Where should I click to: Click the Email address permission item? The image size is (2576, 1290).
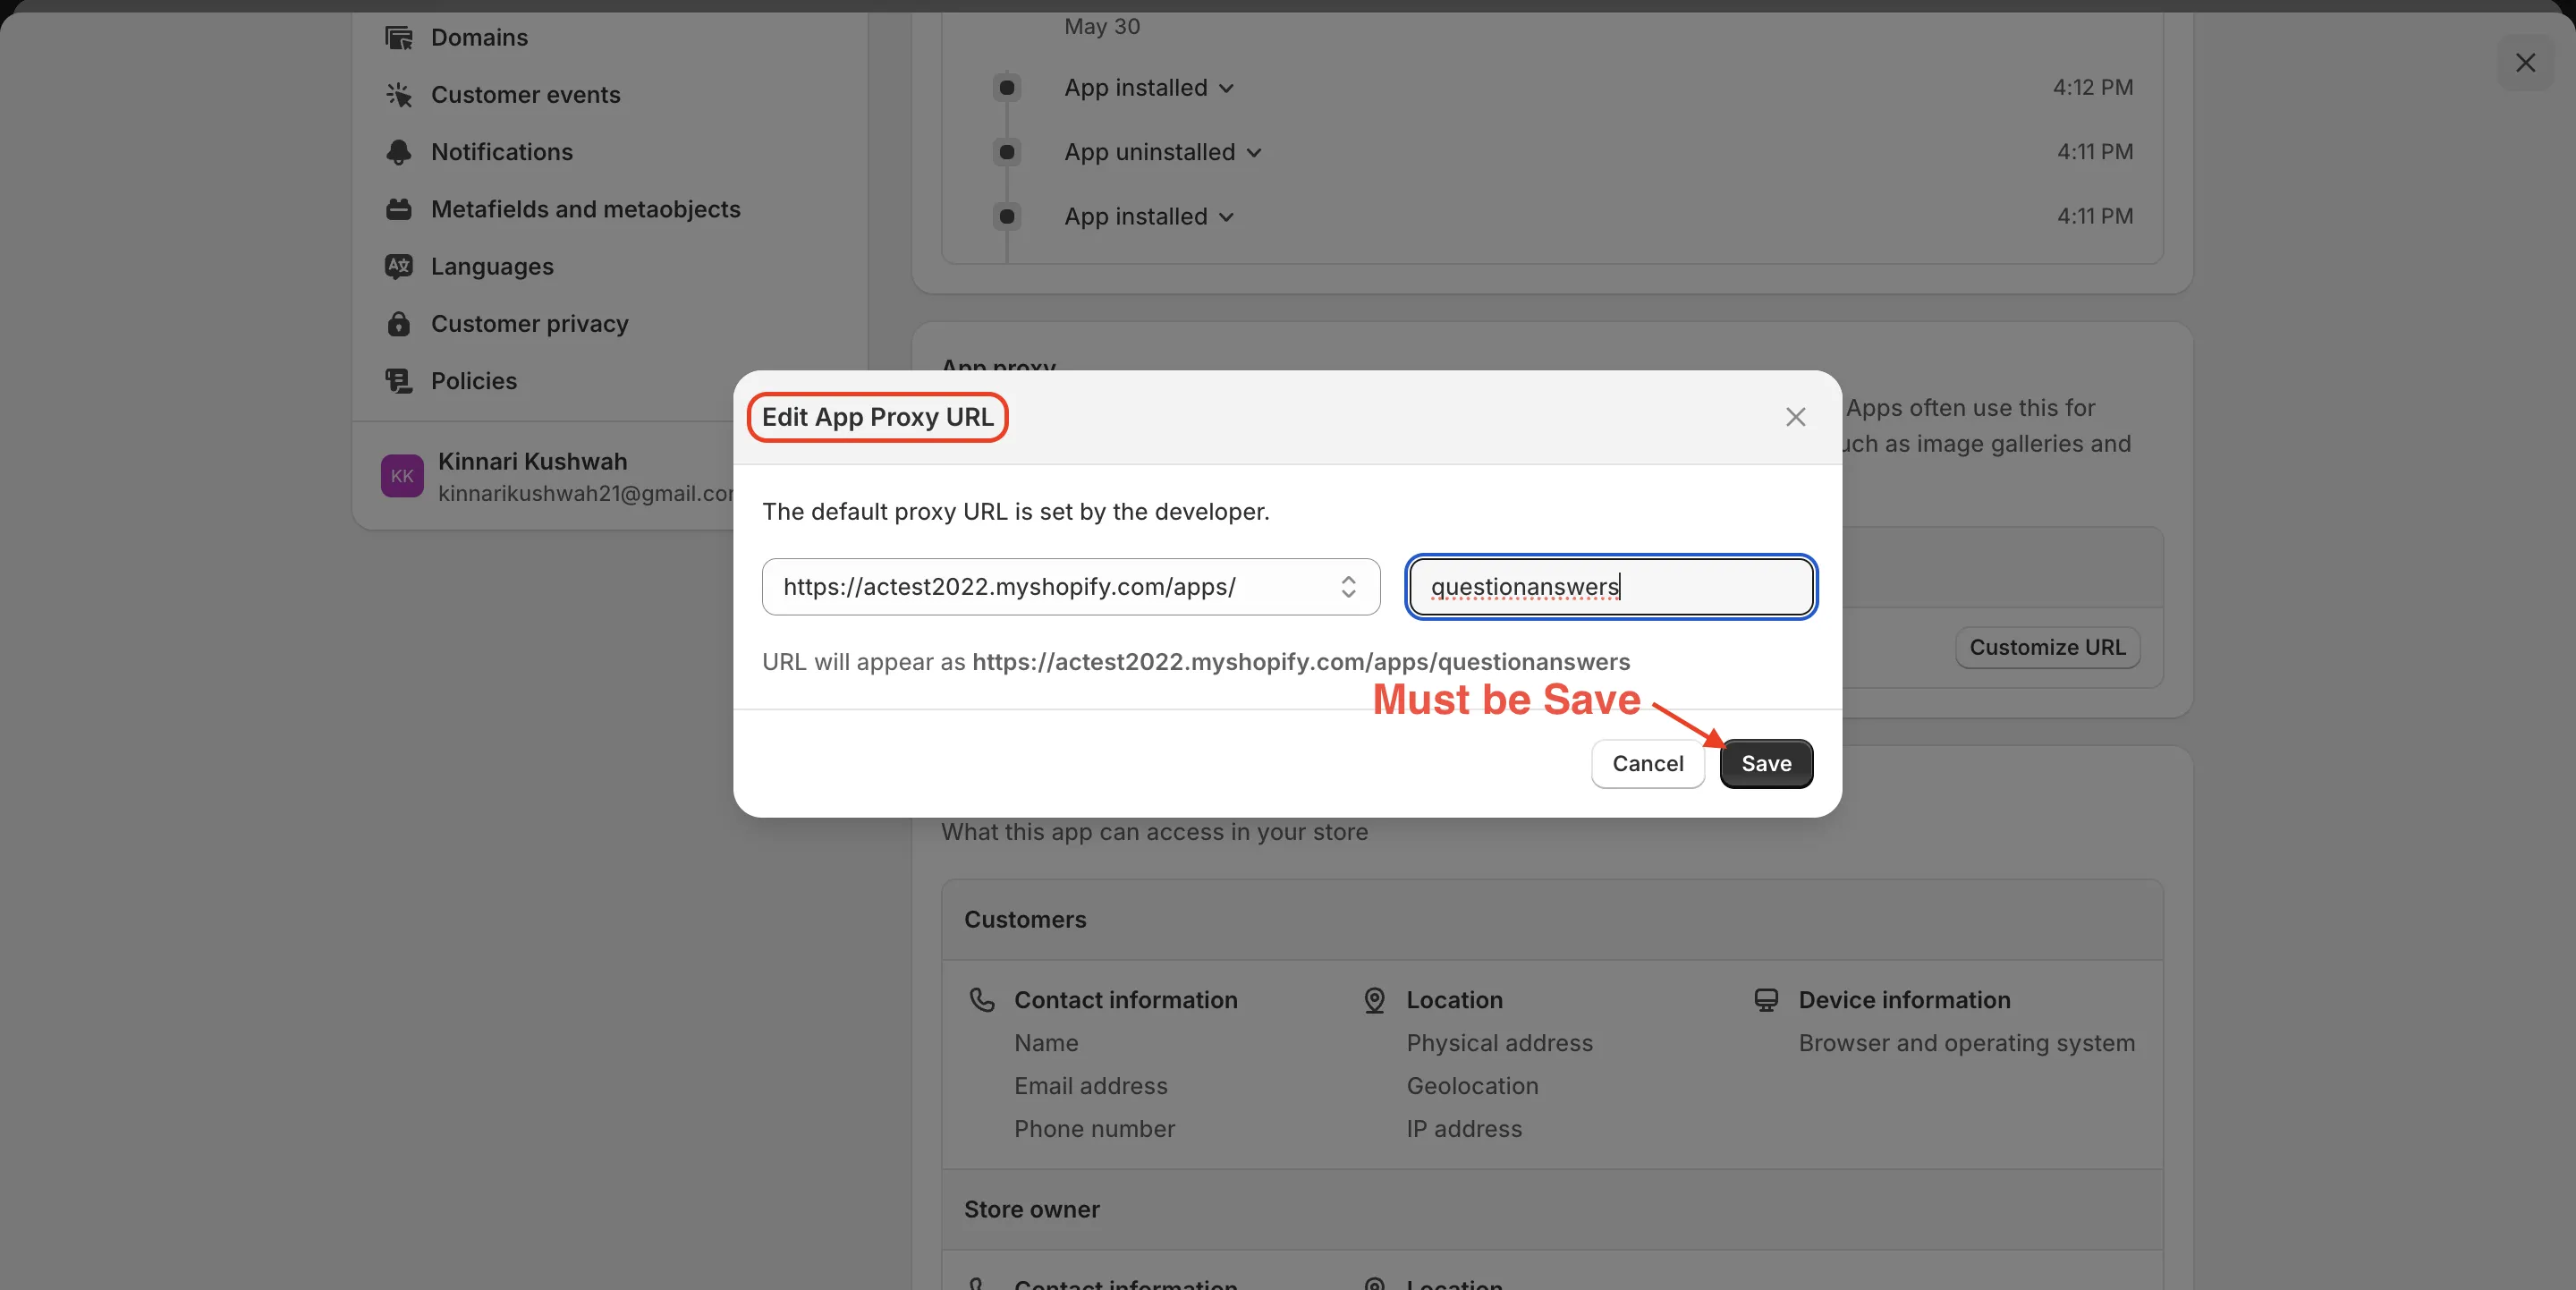pos(1091,1086)
